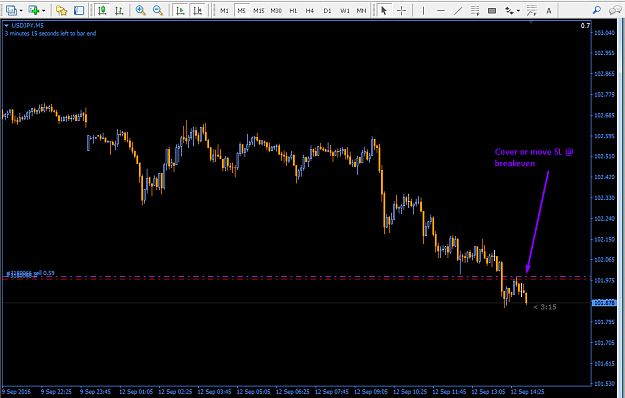
Task: Select the arrow cursor tool
Action: (x=384, y=10)
